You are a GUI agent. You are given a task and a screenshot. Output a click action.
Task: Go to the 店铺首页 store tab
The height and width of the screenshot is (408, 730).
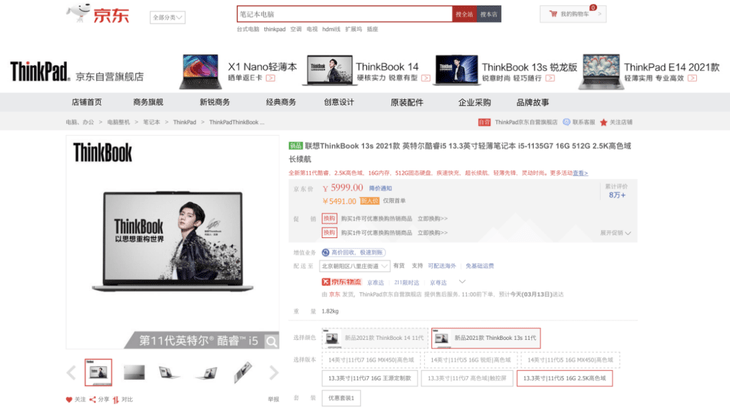point(87,102)
